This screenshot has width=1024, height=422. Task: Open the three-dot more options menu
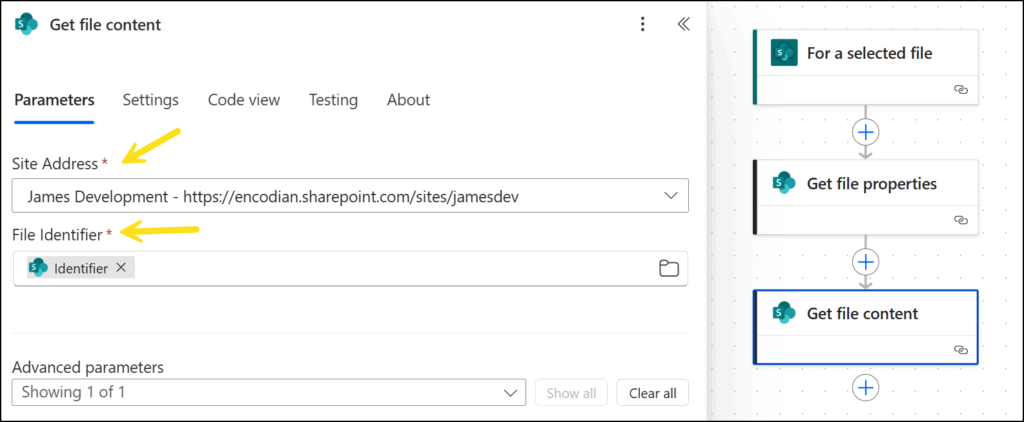[643, 25]
